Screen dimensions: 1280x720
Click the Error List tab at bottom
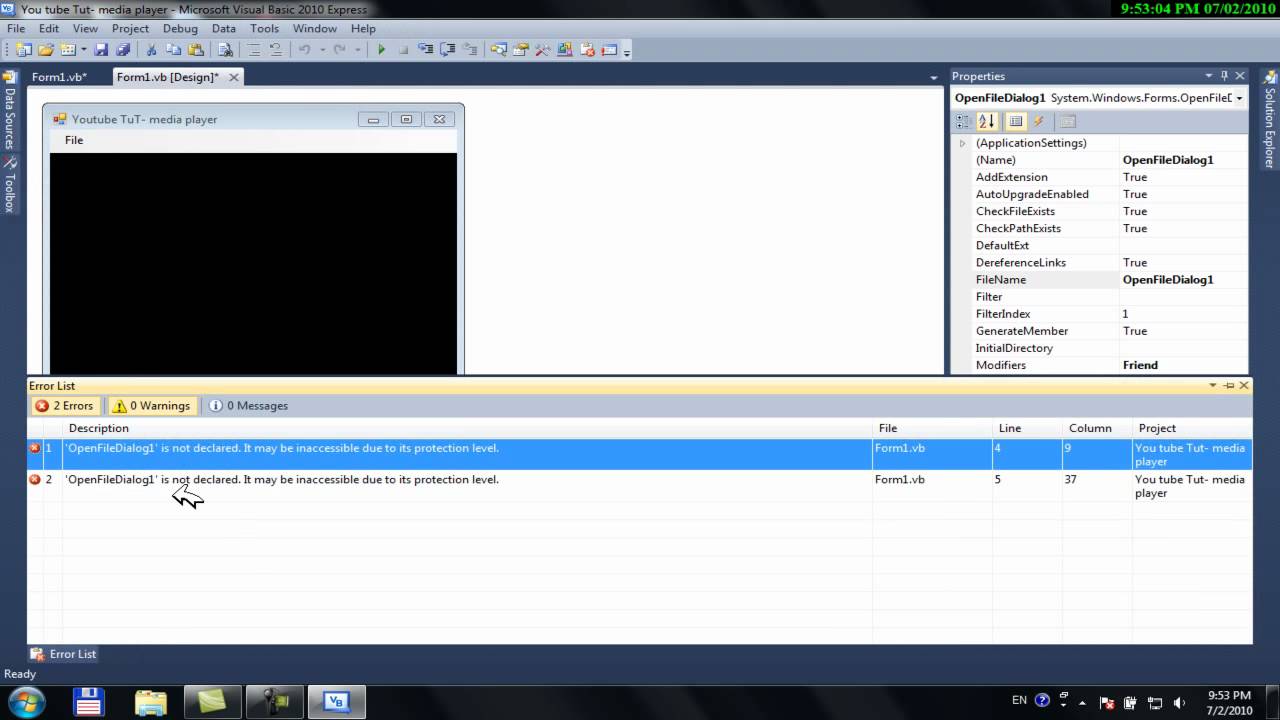[x=63, y=654]
